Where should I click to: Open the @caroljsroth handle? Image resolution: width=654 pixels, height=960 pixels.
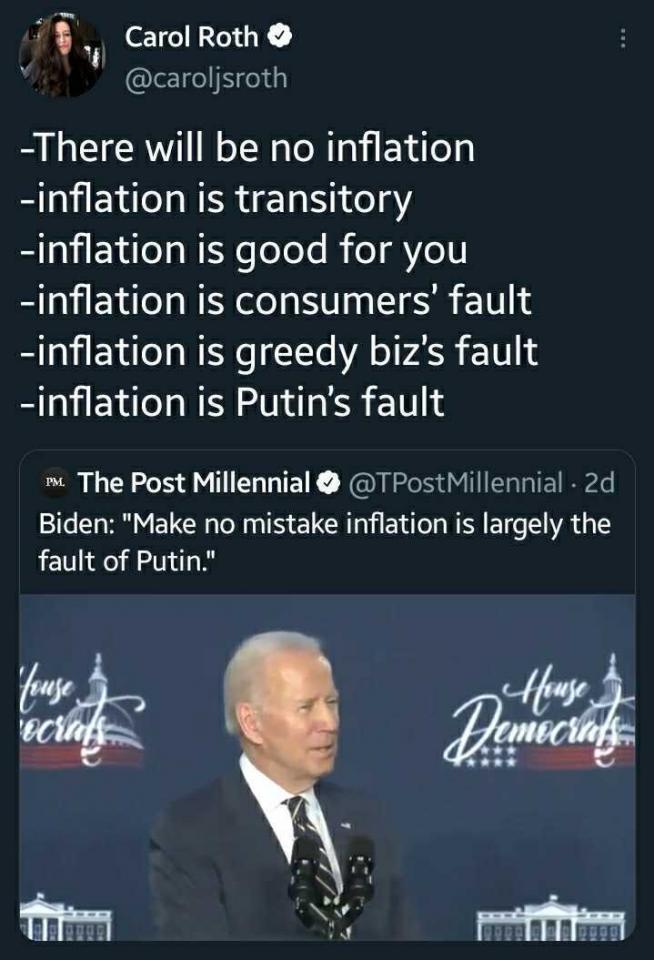point(206,77)
